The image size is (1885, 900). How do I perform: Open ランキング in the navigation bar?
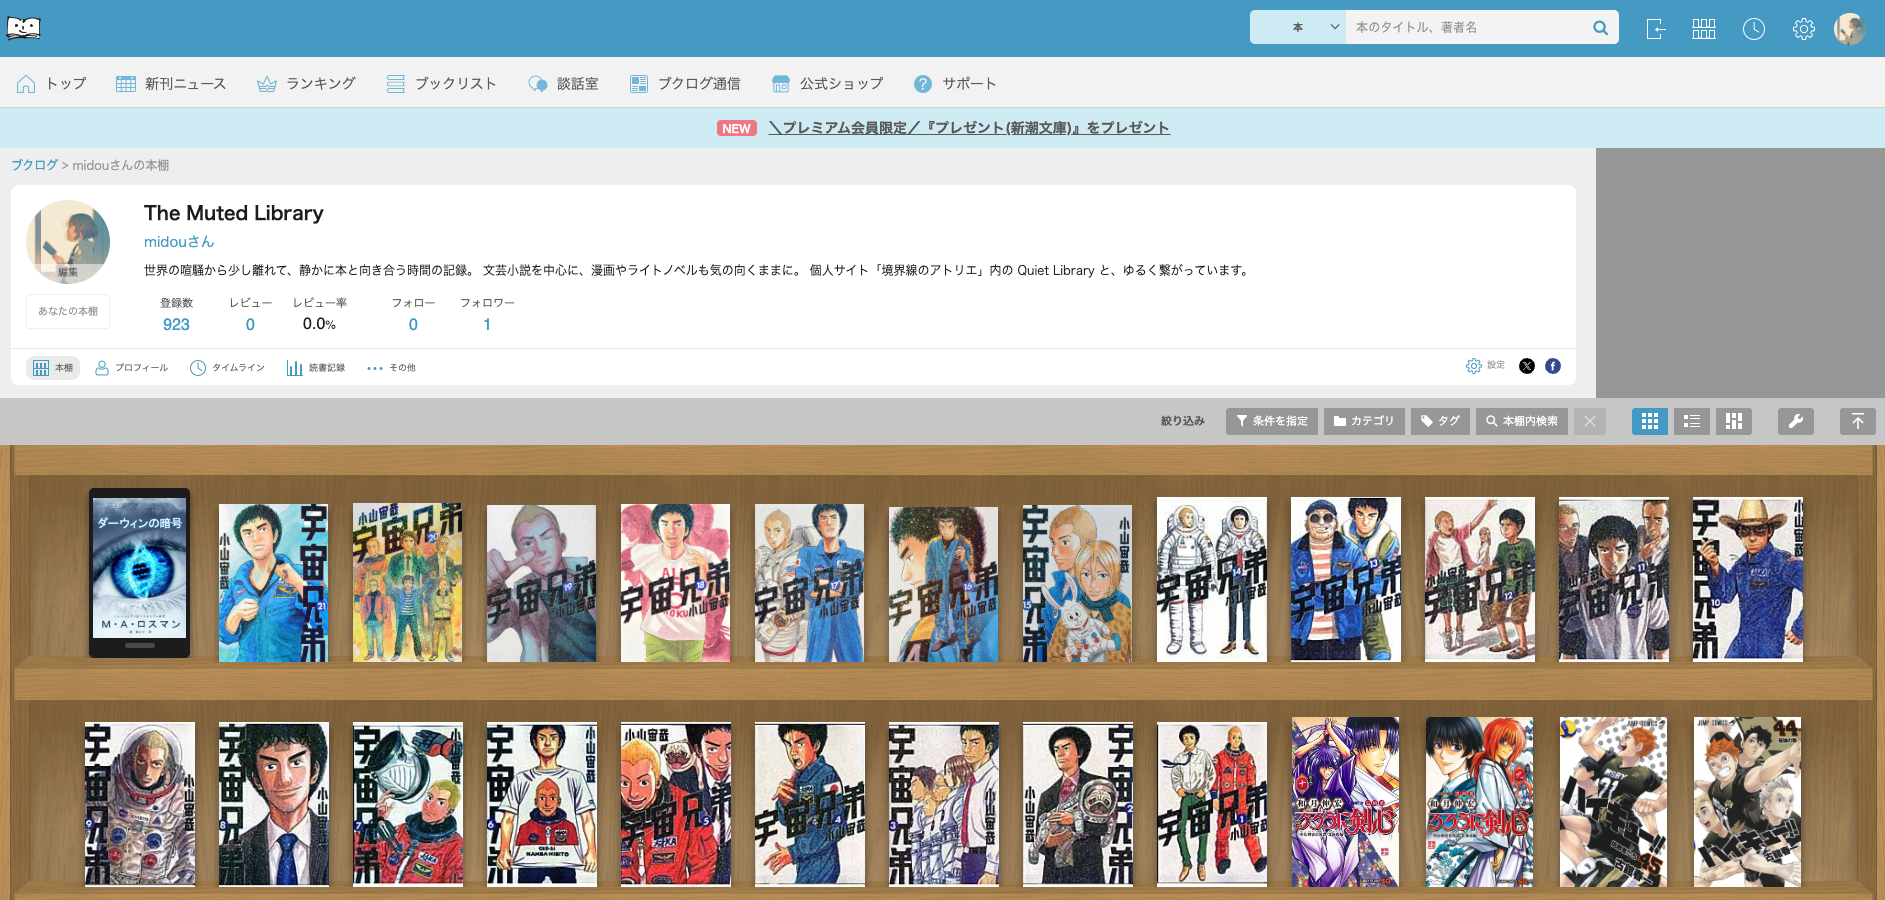pyautogui.click(x=306, y=84)
